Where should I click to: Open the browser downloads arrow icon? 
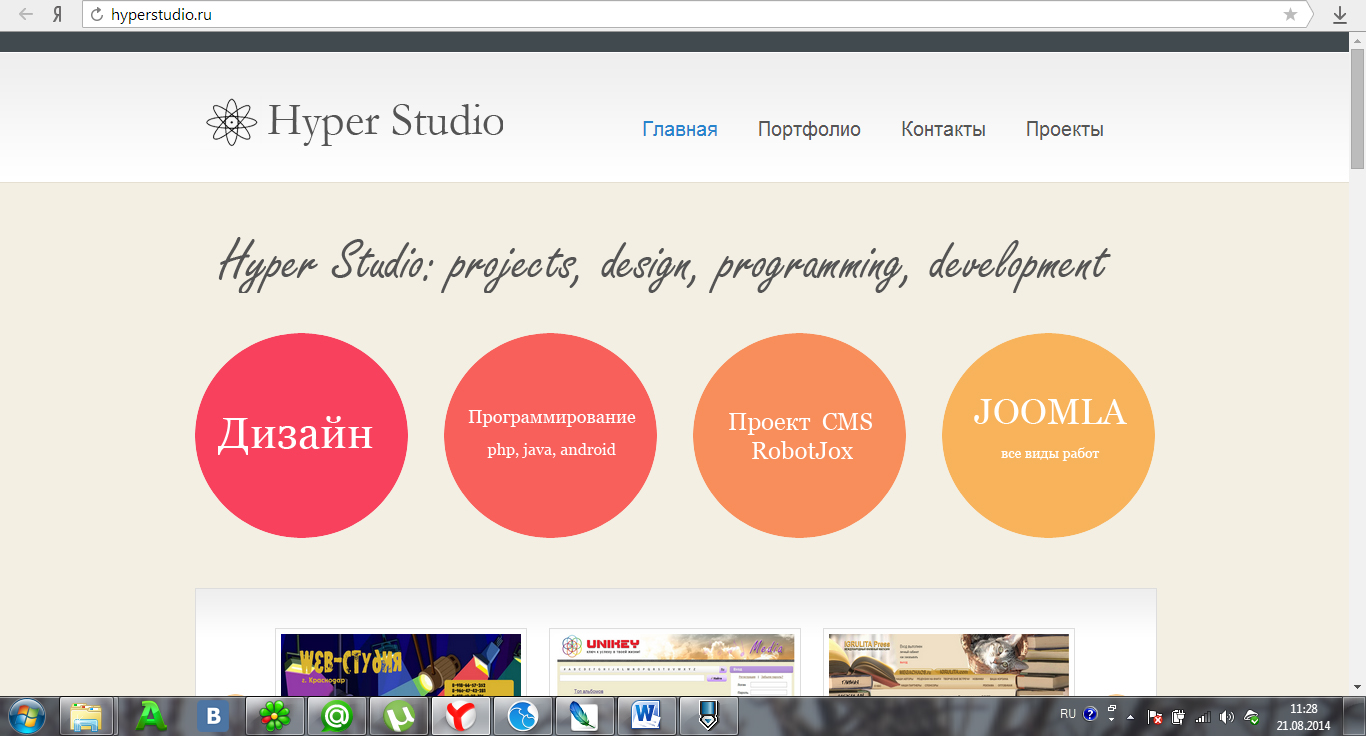pos(1340,14)
